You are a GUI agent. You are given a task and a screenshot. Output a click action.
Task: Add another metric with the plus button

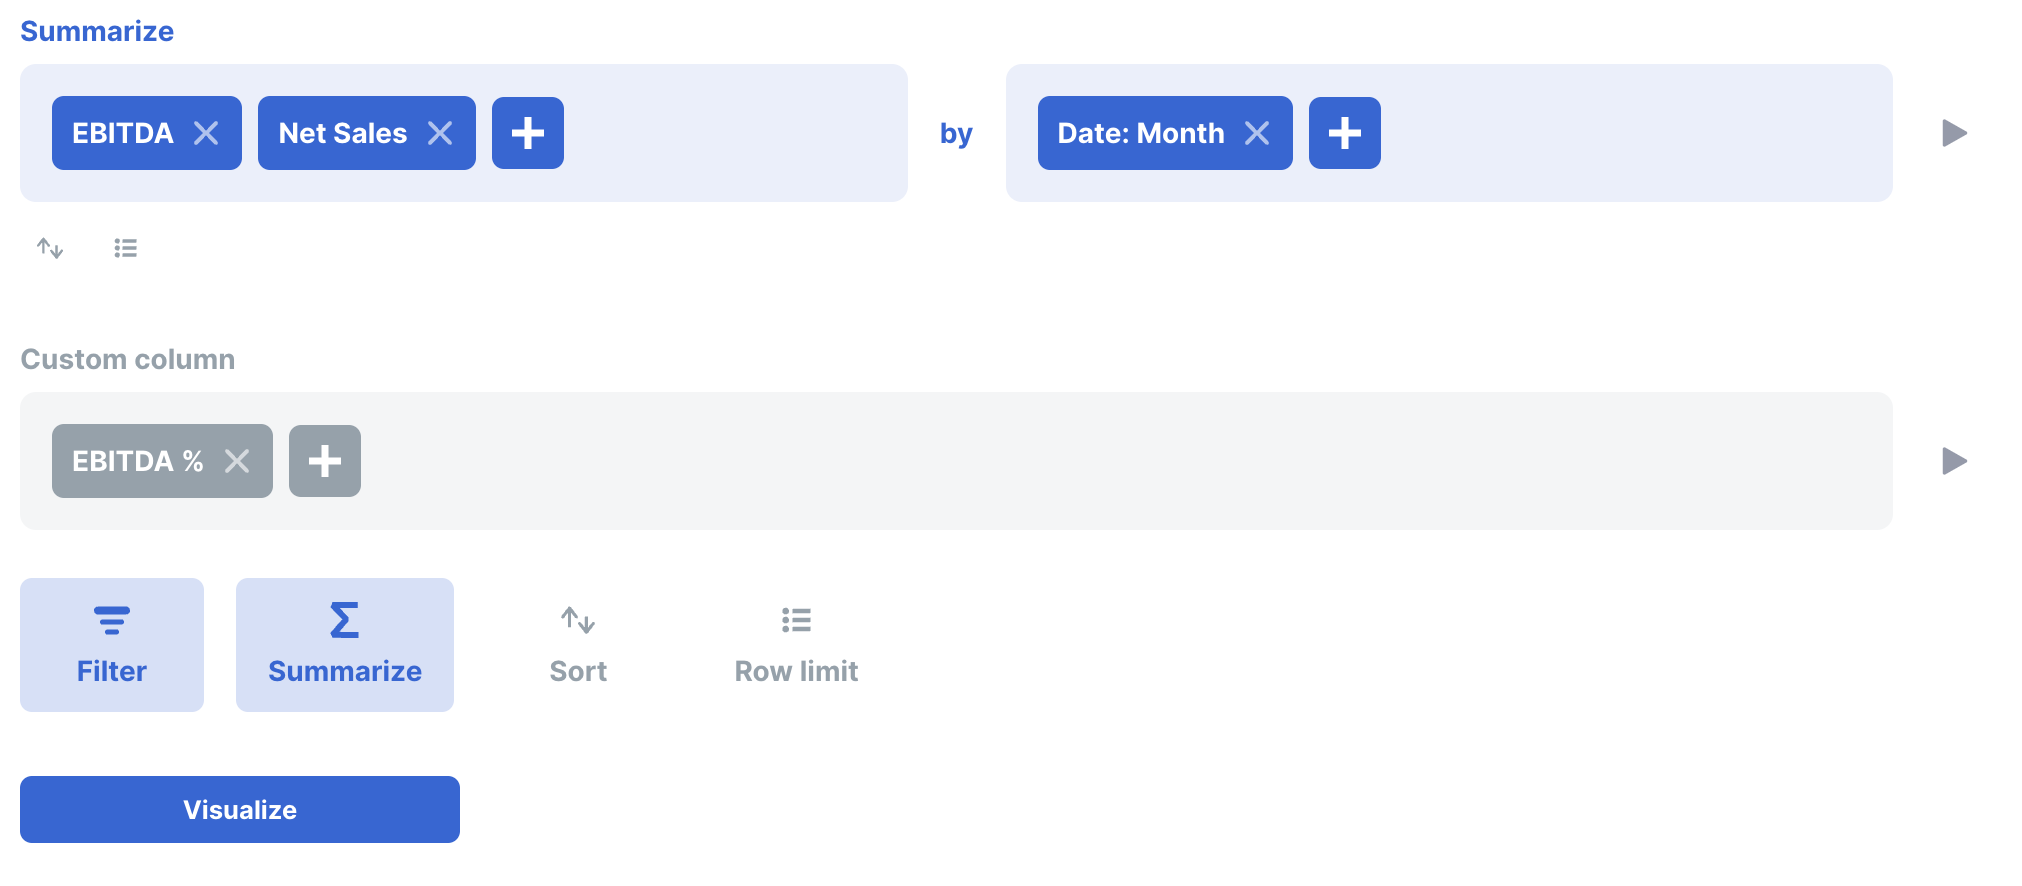[528, 133]
